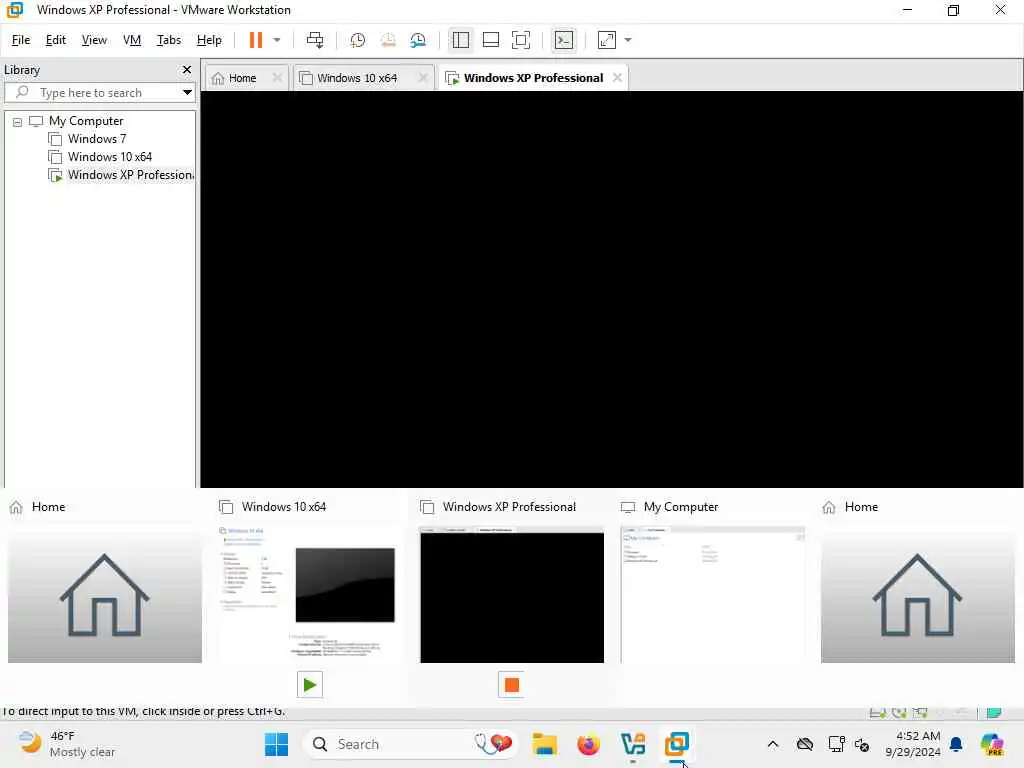Viewport: 1024px width, 768px height.
Task: Open the library search filter dropdown
Action: pos(187,93)
